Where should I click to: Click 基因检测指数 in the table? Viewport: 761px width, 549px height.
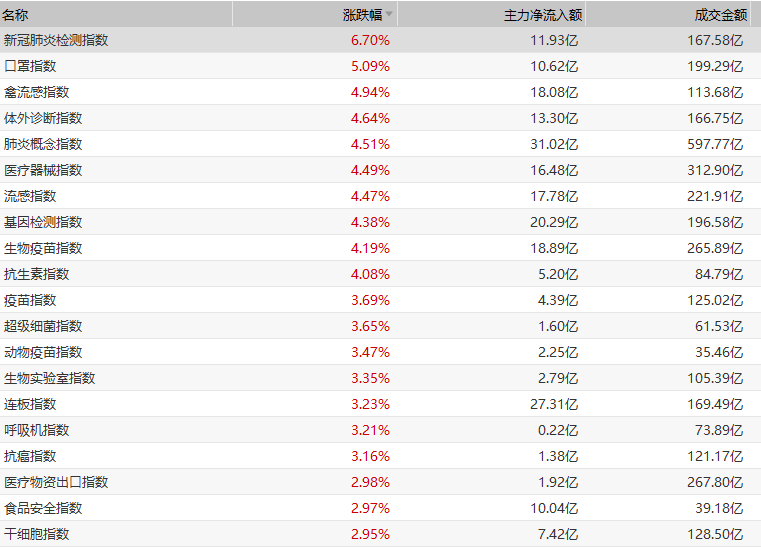(43, 223)
